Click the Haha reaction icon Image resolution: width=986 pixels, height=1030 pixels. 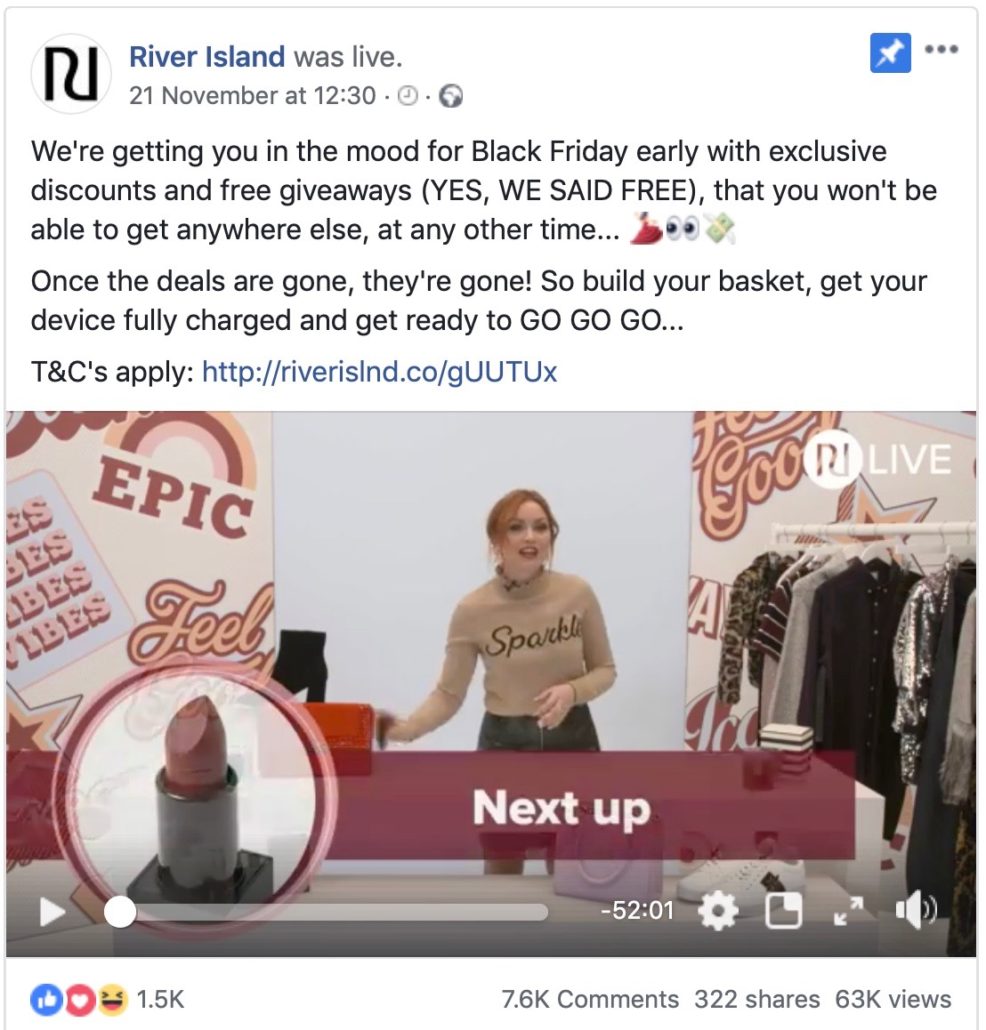pyautogui.click(x=113, y=1000)
